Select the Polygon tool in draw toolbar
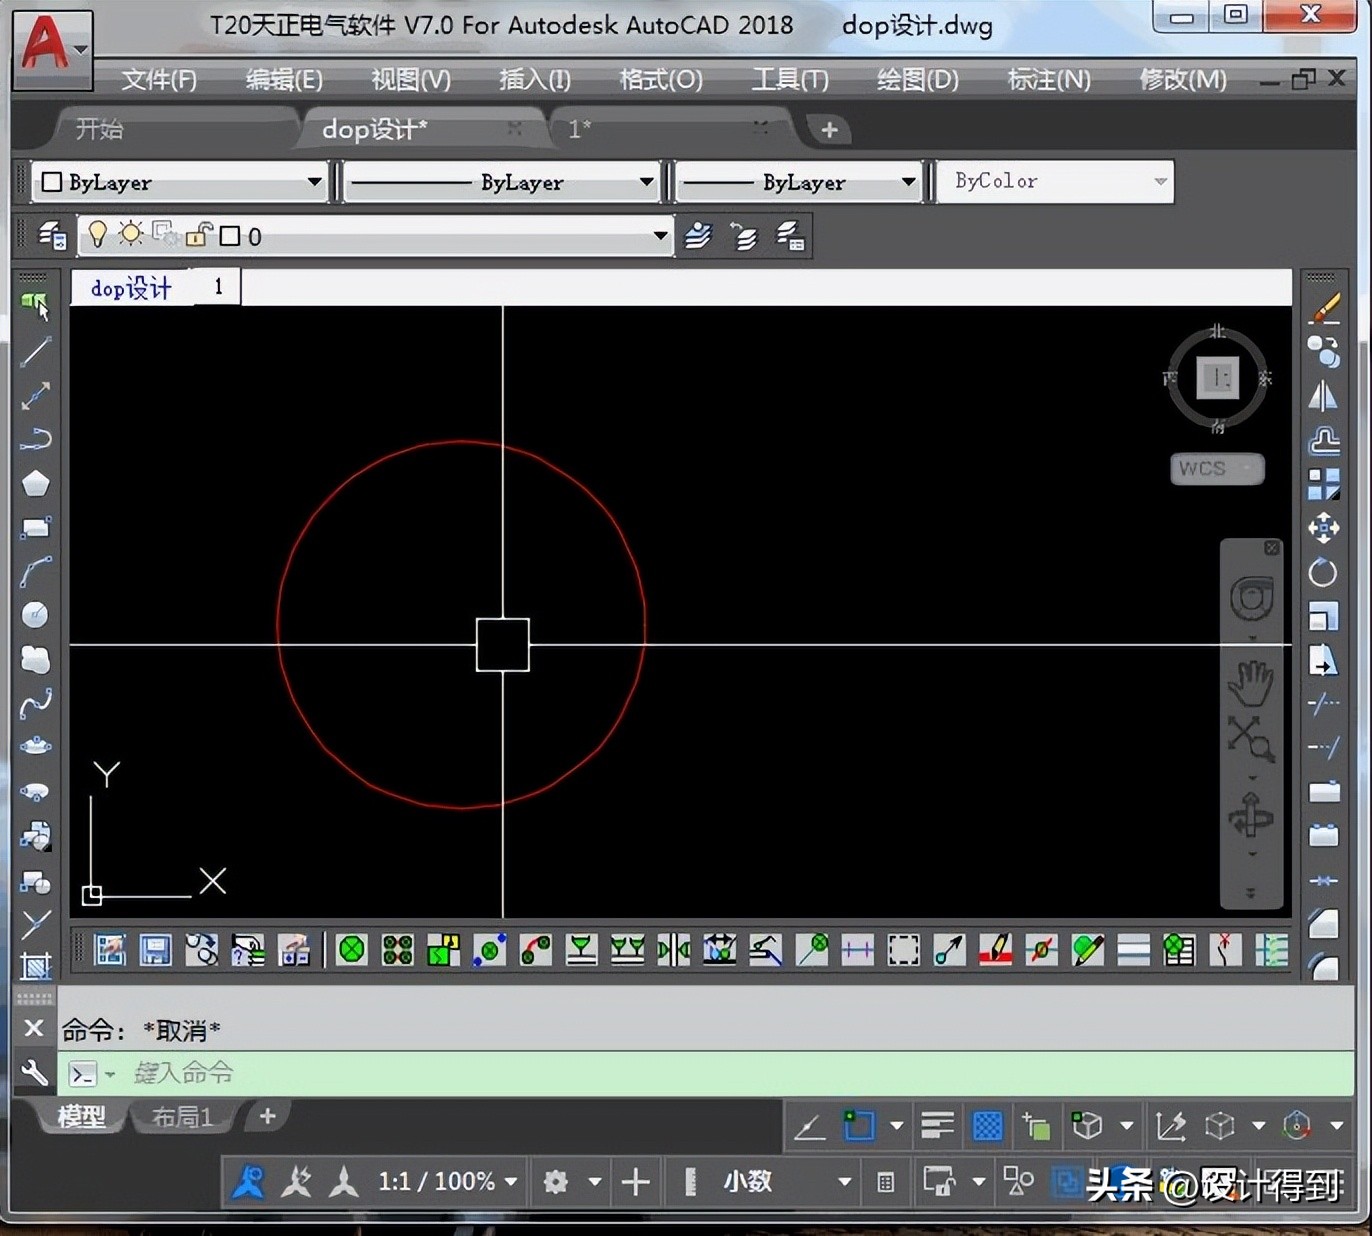The height and width of the screenshot is (1236, 1372). 36,484
